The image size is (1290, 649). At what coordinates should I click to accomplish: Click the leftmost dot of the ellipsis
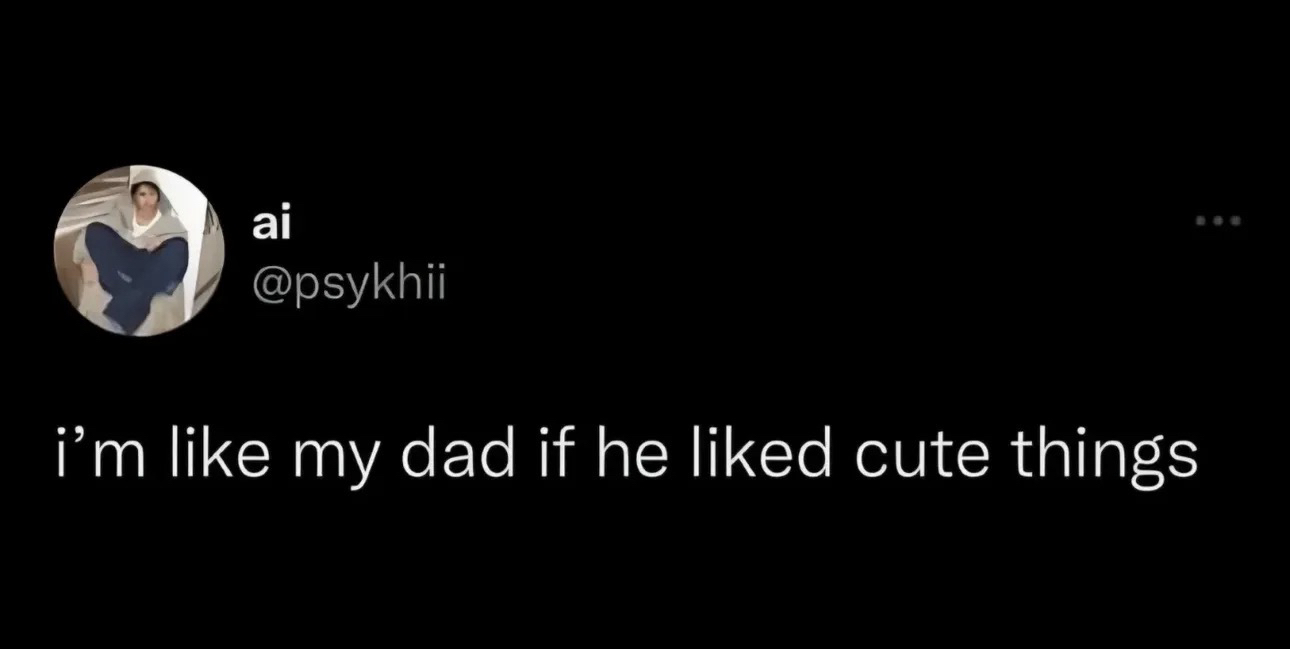1203,221
